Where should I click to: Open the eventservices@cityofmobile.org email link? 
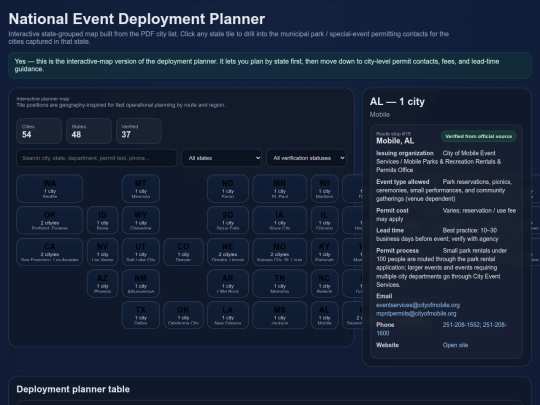point(418,305)
